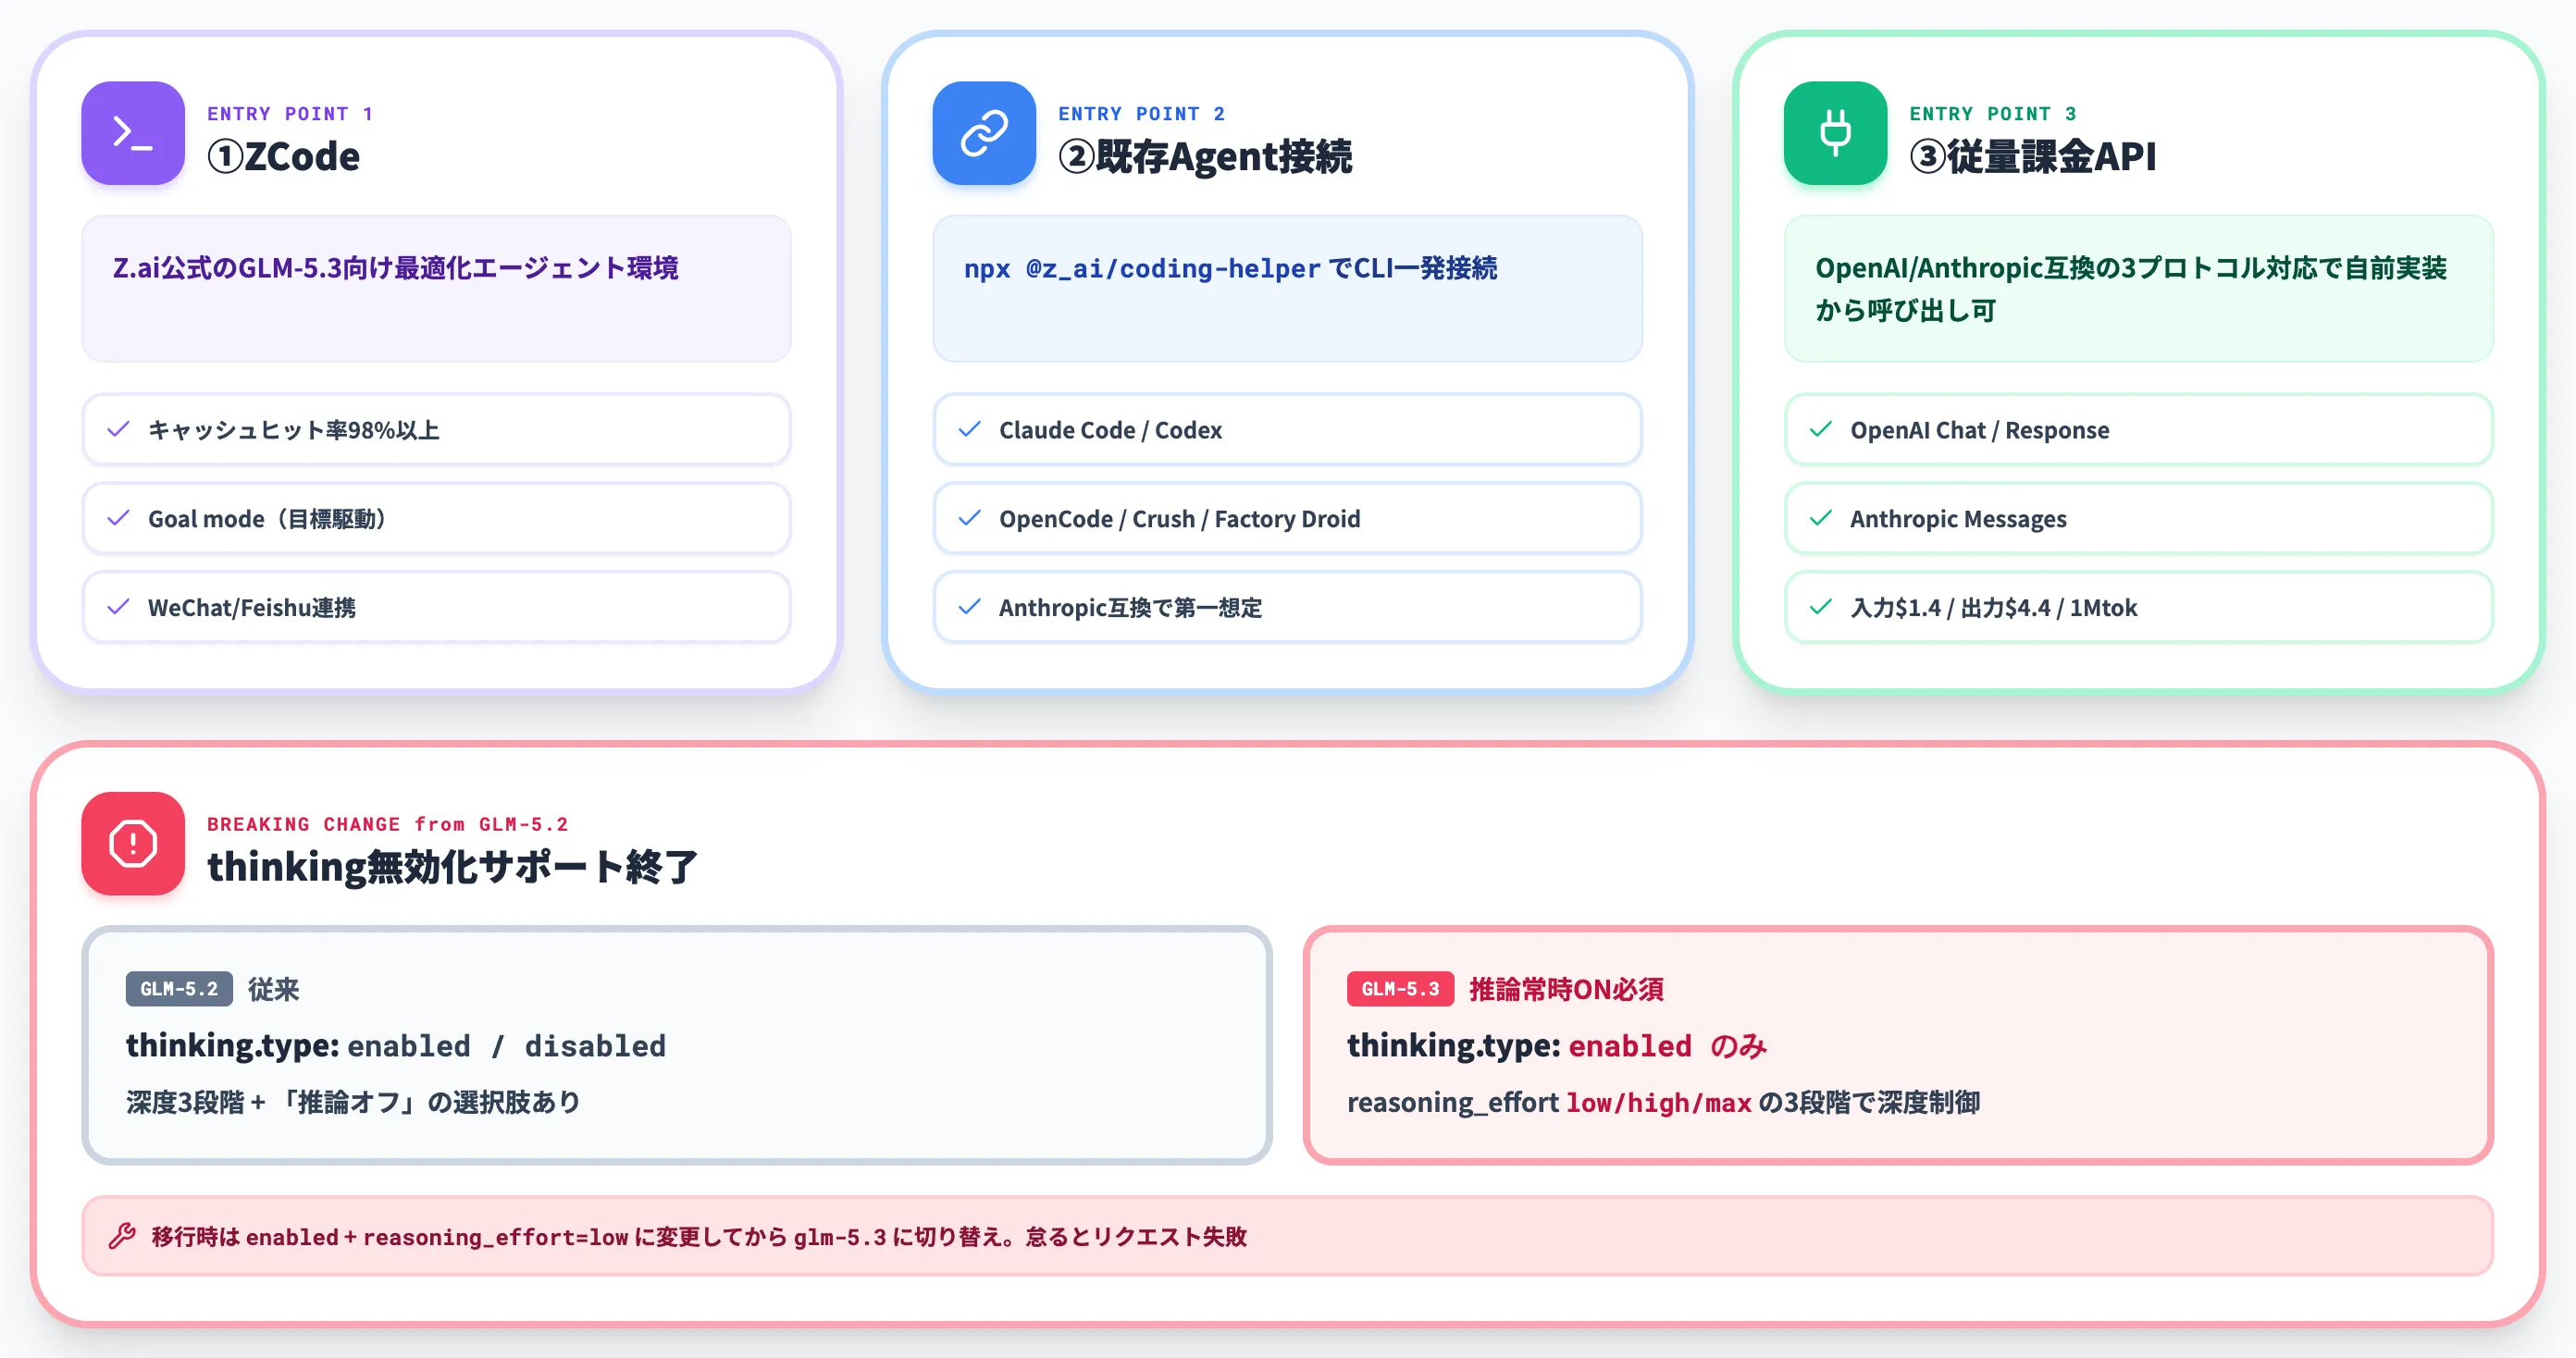Click the Claude Code / Codex text
Screen dimensions: 2576x1358
tap(1110, 430)
